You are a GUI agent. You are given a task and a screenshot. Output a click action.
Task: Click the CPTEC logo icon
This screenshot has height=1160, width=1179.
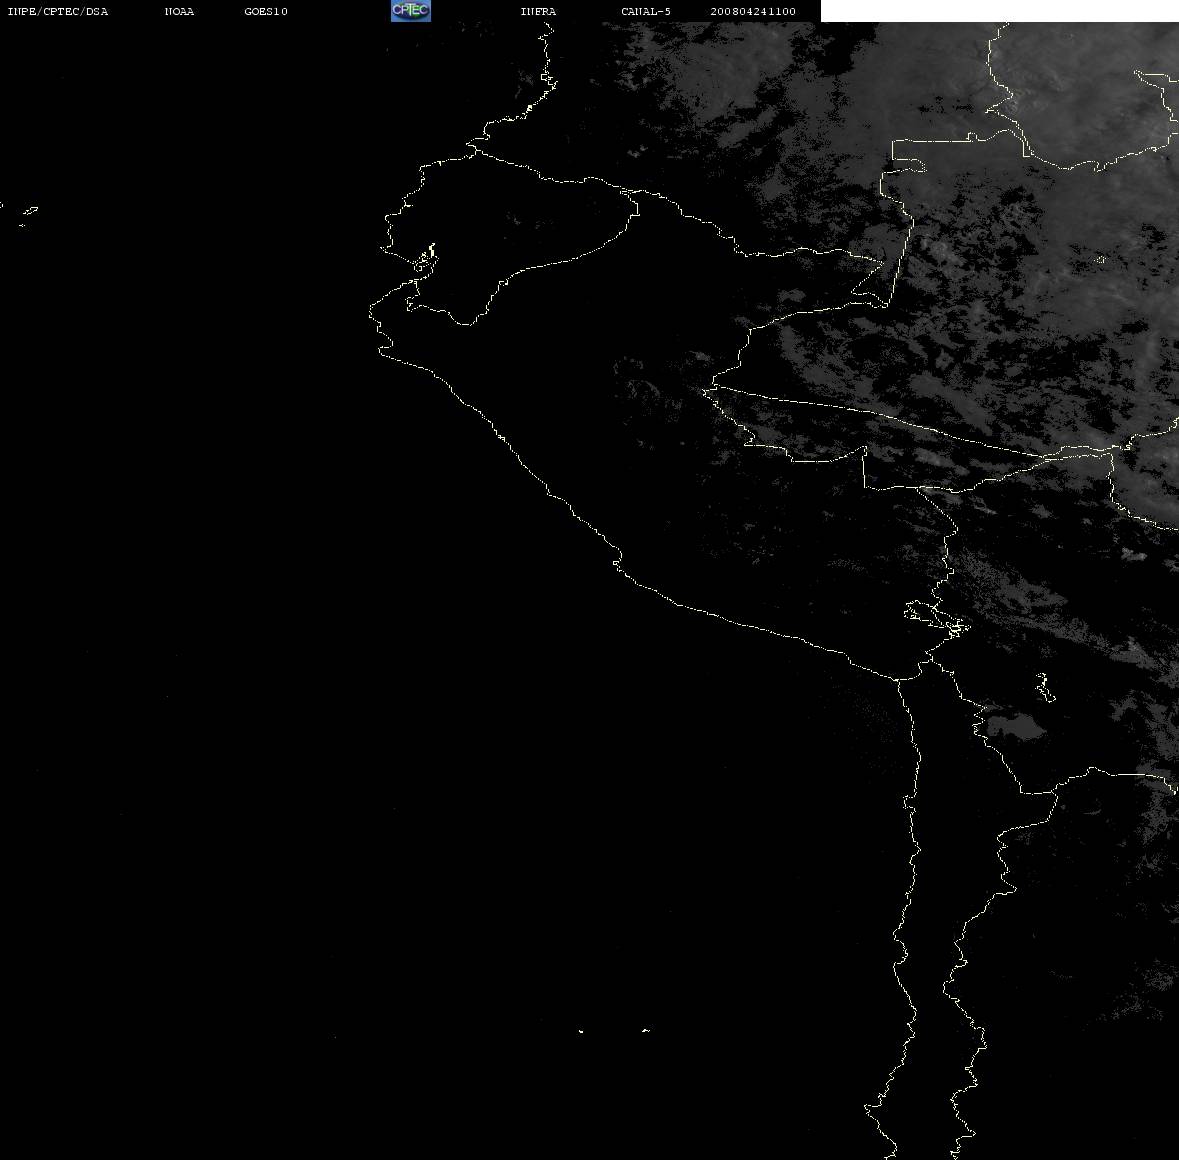coord(411,11)
